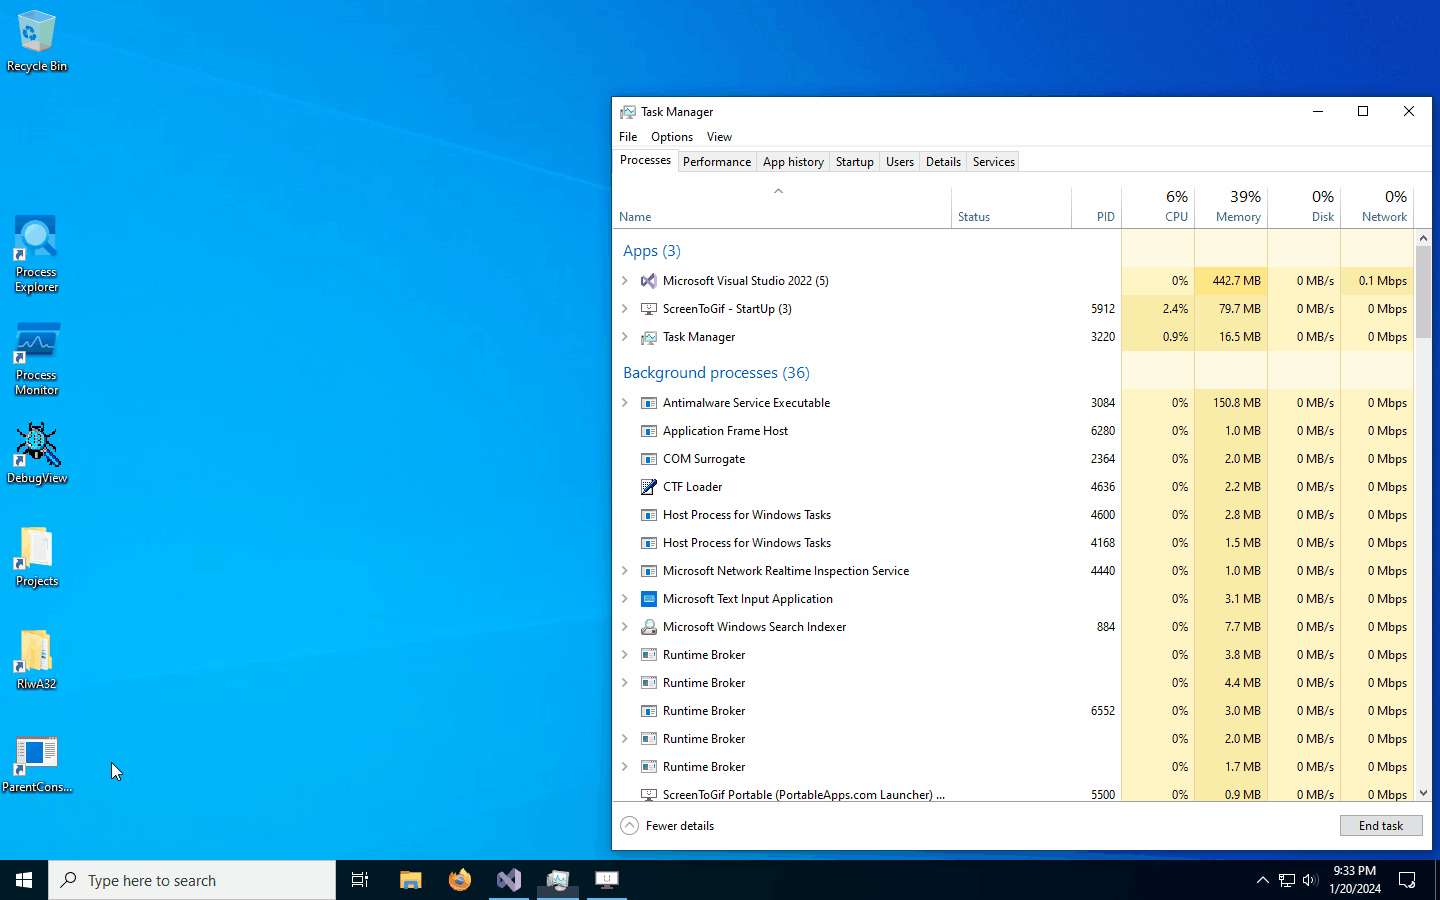The image size is (1440, 900).
Task: Select the Process Explorer desktop shortcut
Action: tap(37, 255)
